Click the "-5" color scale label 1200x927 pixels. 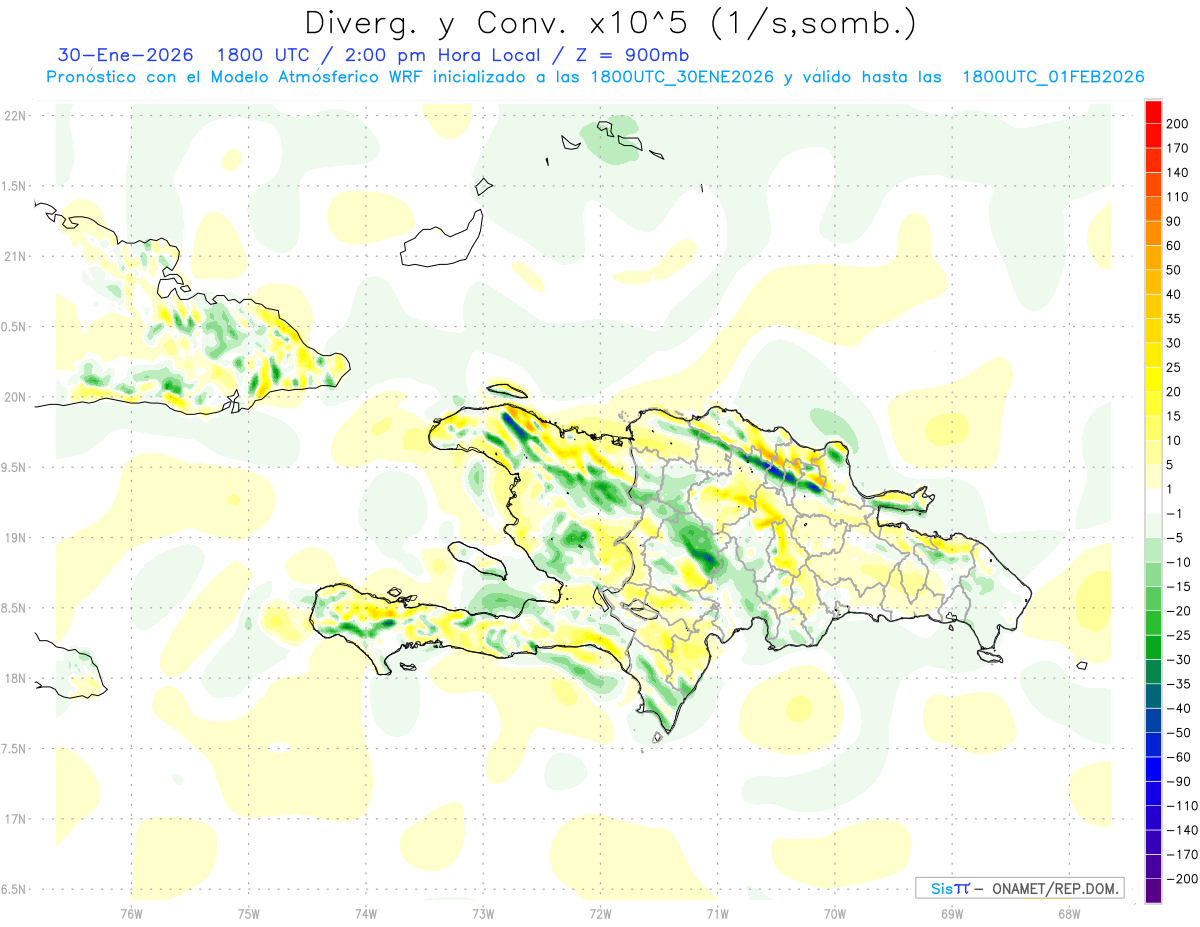click(1175, 538)
